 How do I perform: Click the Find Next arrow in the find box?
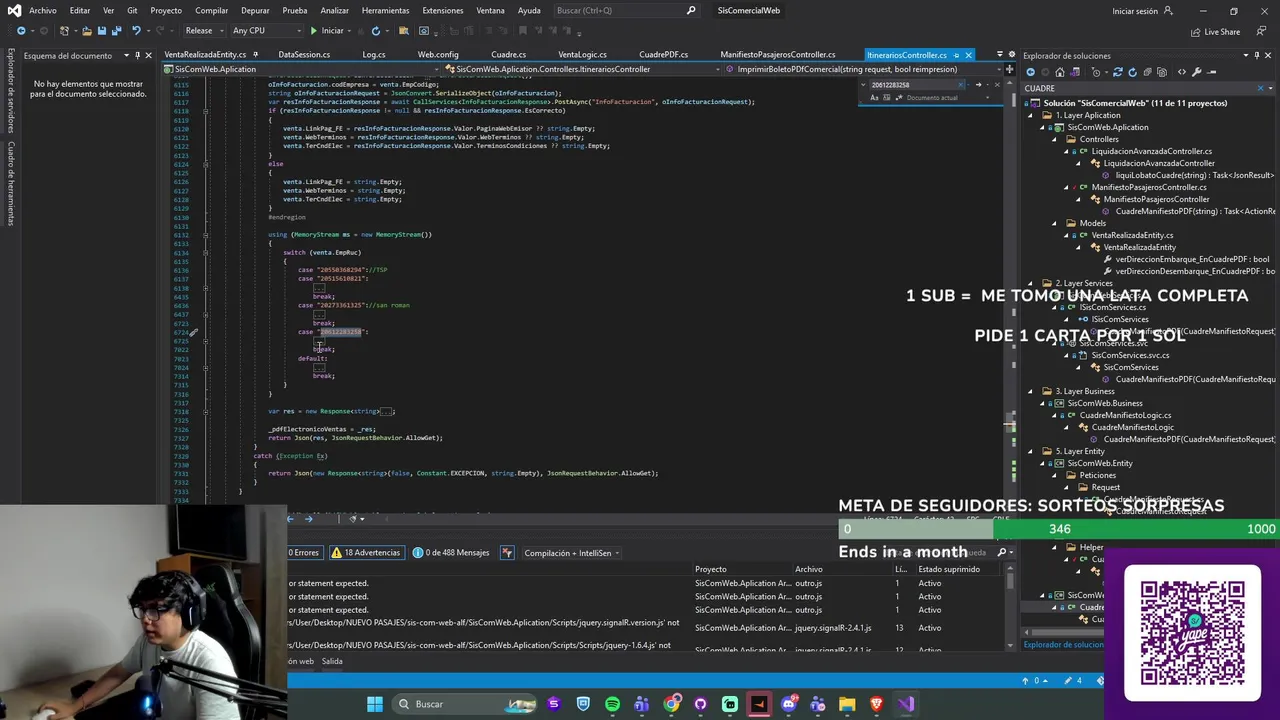click(x=978, y=85)
